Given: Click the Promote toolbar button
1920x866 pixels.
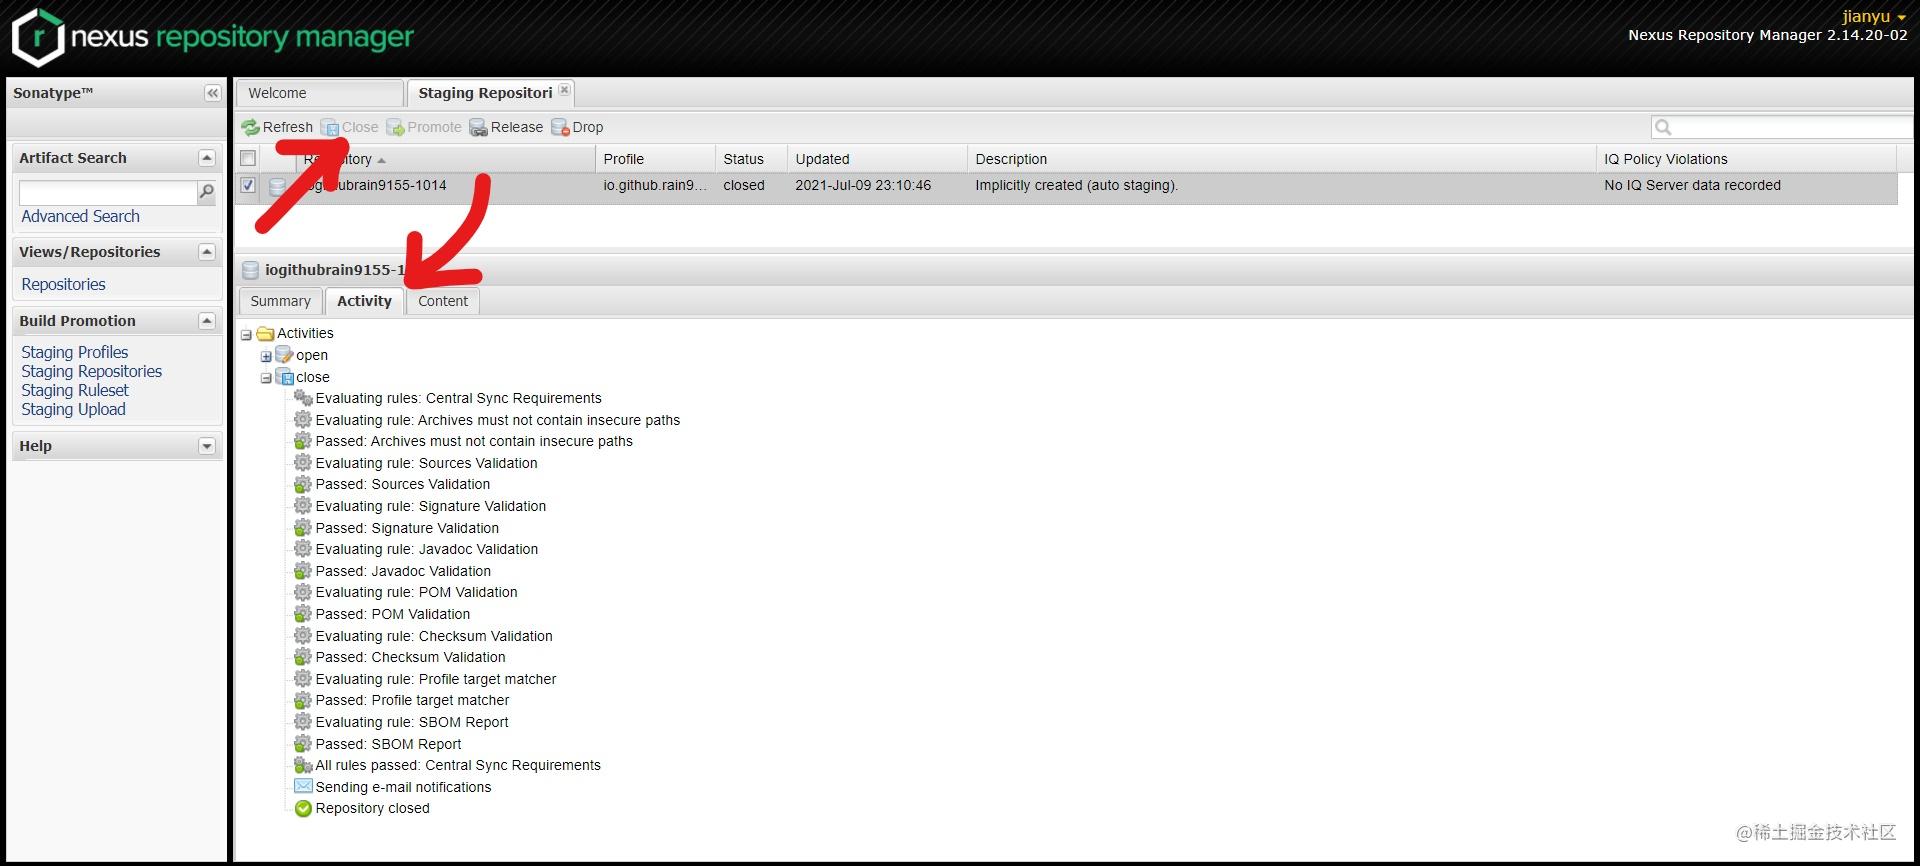Looking at the screenshot, I should coord(424,127).
